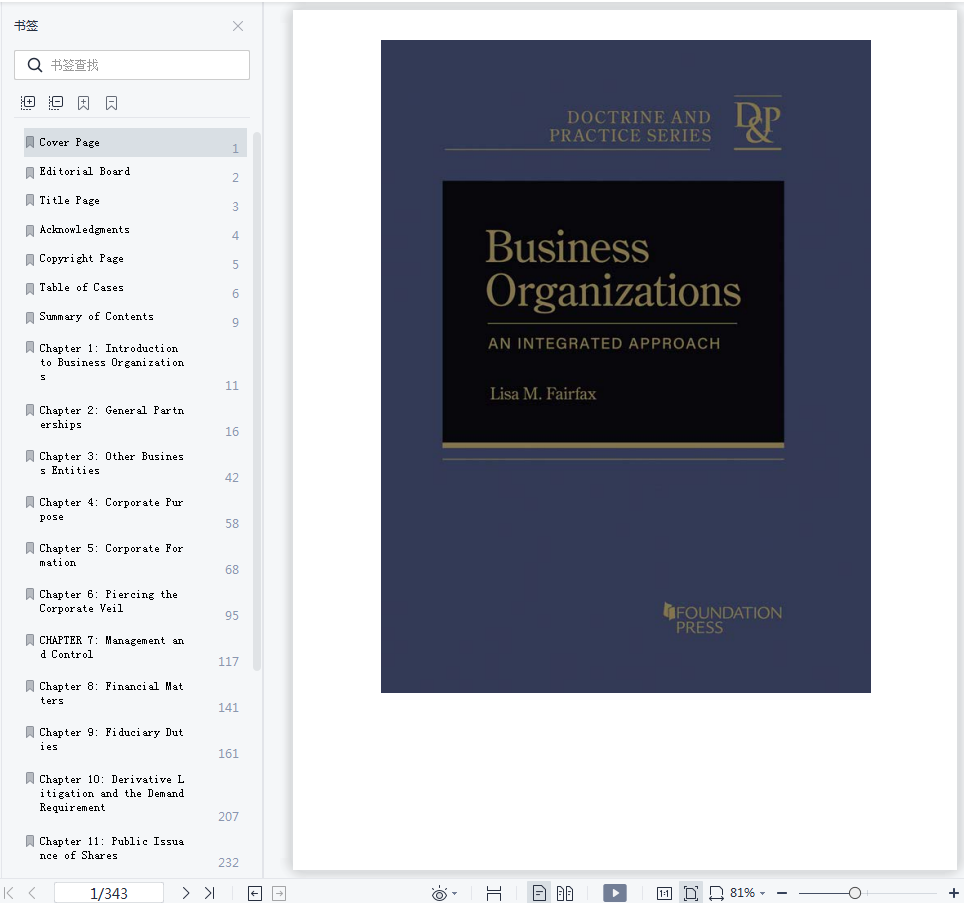
Task: Click the zoom slider handle
Action: (x=855, y=893)
